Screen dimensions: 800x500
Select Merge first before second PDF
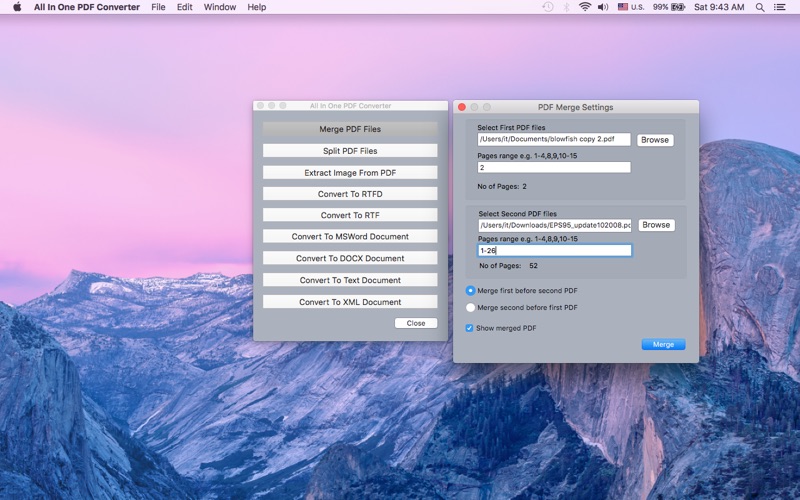point(470,290)
